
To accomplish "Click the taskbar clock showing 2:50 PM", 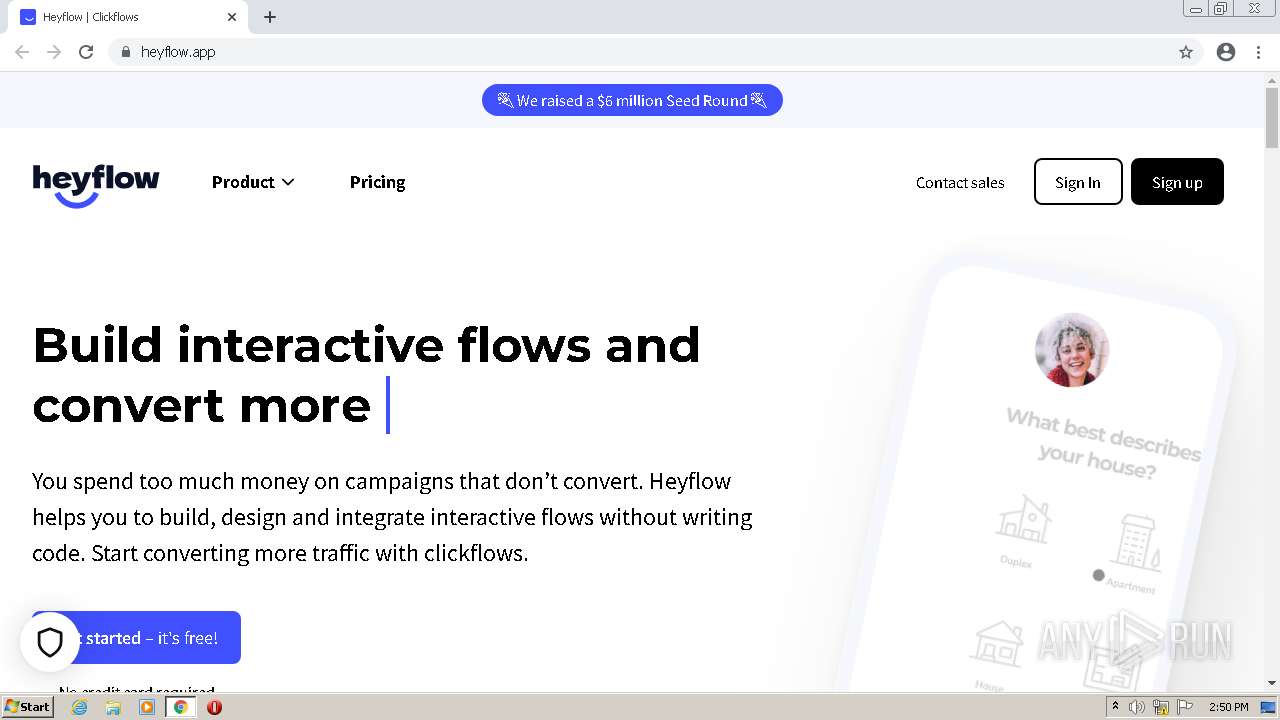I will (1228, 707).
